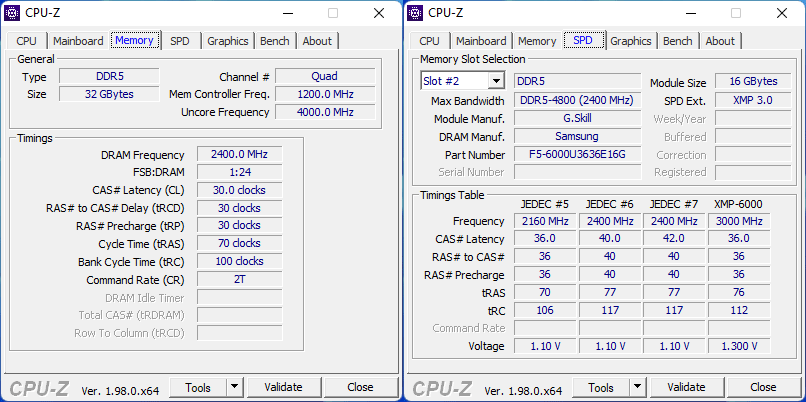This screenshot has height=402, width=806.
Task: Expand the Tools dropdown arrow in left window
Action: tap(234, 387)
